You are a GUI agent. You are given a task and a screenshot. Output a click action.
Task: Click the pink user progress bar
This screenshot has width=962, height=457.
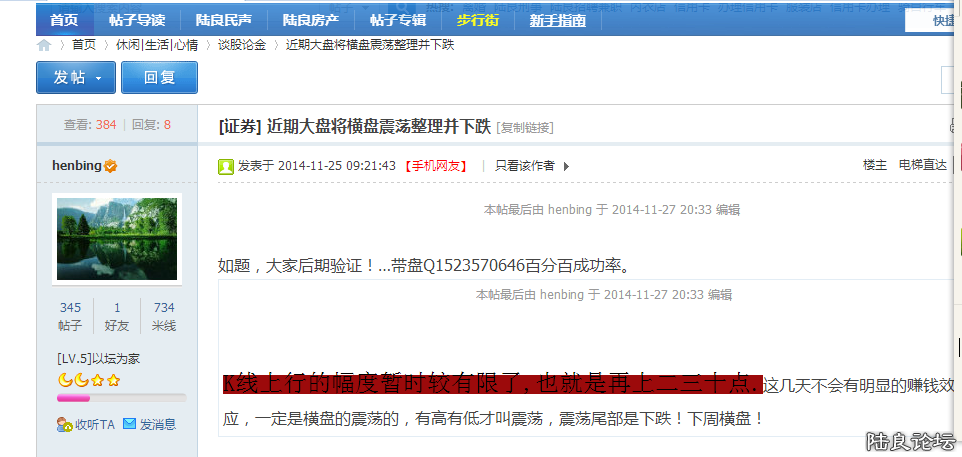point(121,398)
